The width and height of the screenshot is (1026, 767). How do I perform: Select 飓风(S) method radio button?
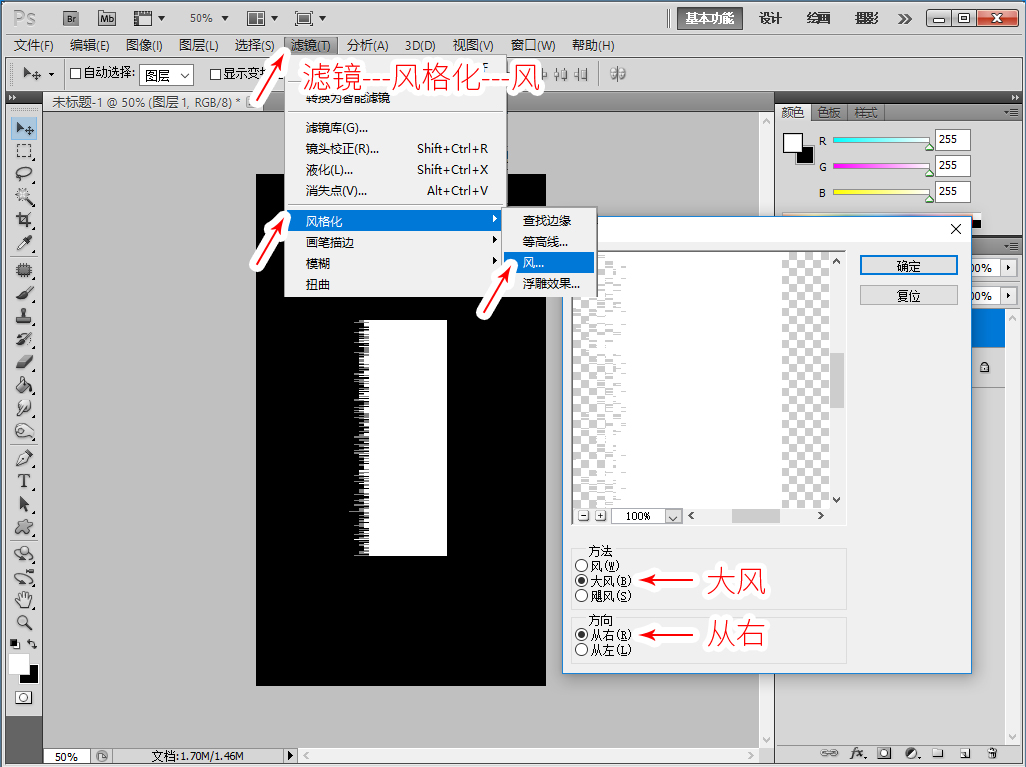pos(581,596)
